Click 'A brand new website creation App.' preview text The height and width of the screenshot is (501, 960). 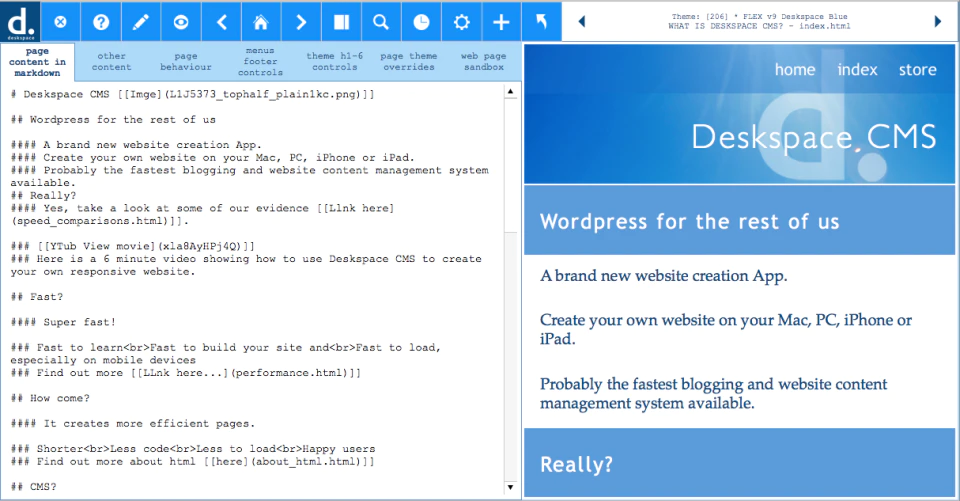(x=664, y=276)
